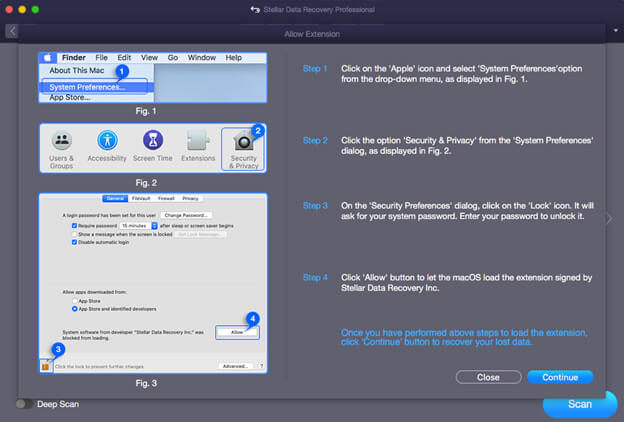624x422 pixels.
Task: Click the Fig. 3 caption
Action: 146,383
